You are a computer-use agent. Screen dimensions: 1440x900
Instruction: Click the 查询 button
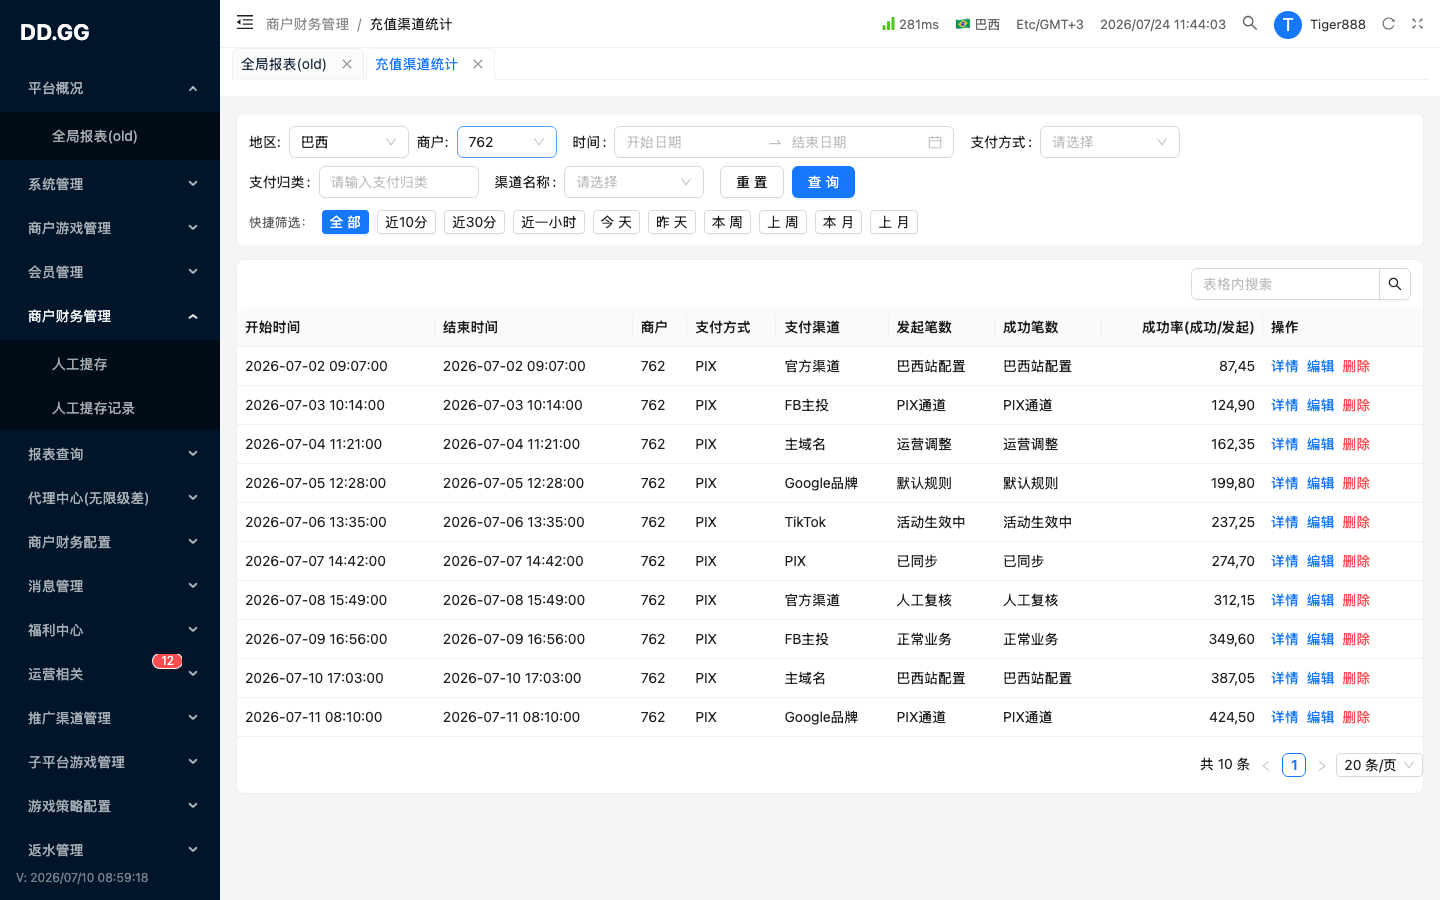coord(823,182)
